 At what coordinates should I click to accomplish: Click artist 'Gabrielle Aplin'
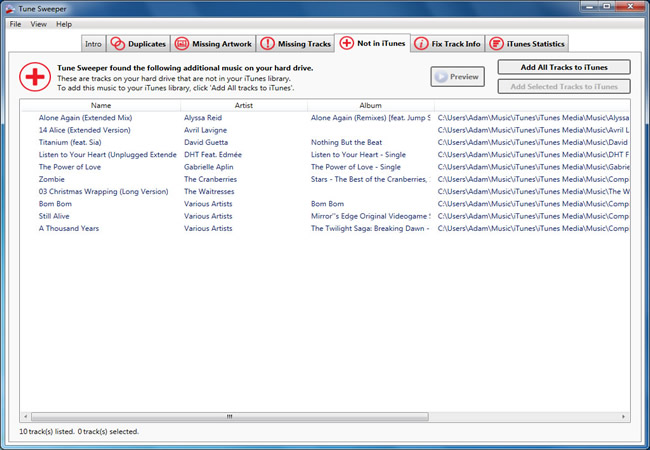pos(209,167)
